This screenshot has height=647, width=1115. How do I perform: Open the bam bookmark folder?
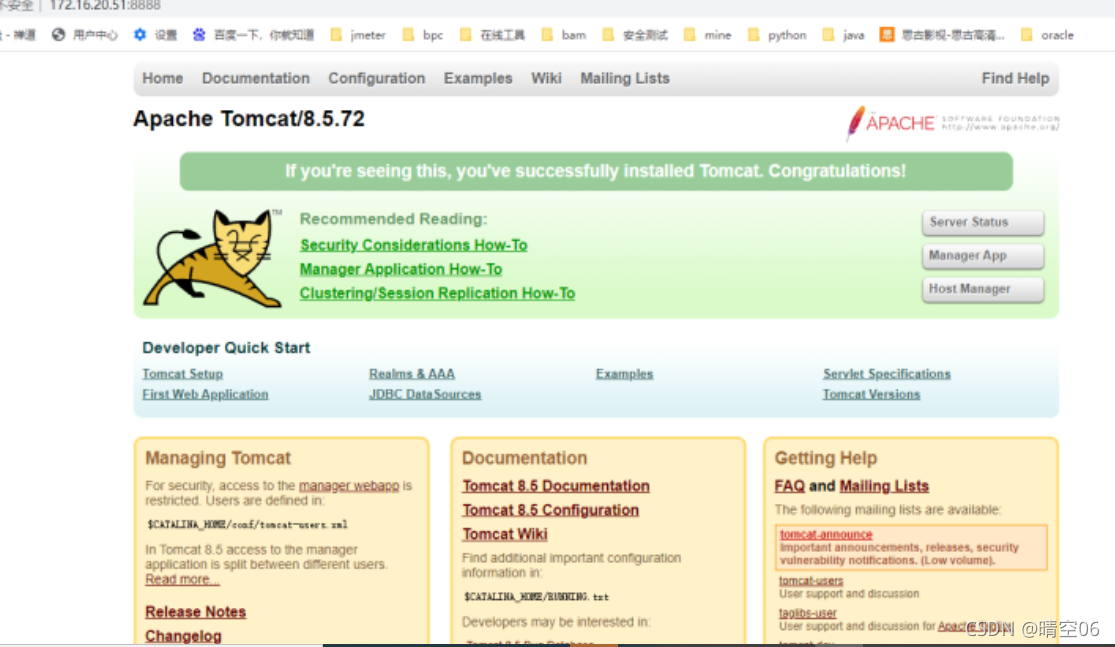[x=564, y=35]
